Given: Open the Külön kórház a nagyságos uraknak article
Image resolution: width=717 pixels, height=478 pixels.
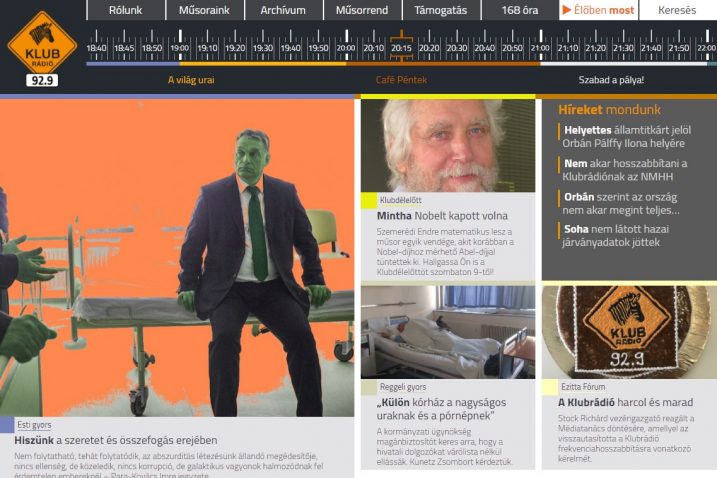Looking at the screenshot, I should click(x=441, y=409).
